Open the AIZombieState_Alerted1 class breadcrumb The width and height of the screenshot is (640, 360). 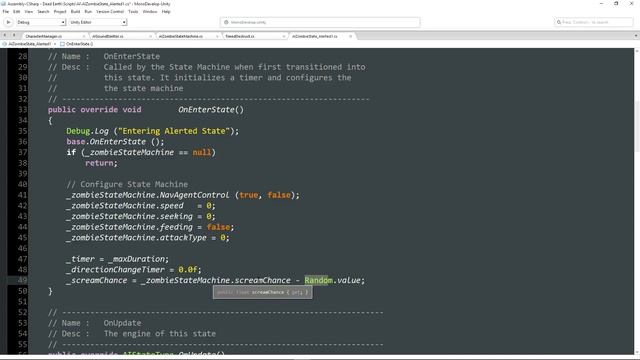(29, 44)
